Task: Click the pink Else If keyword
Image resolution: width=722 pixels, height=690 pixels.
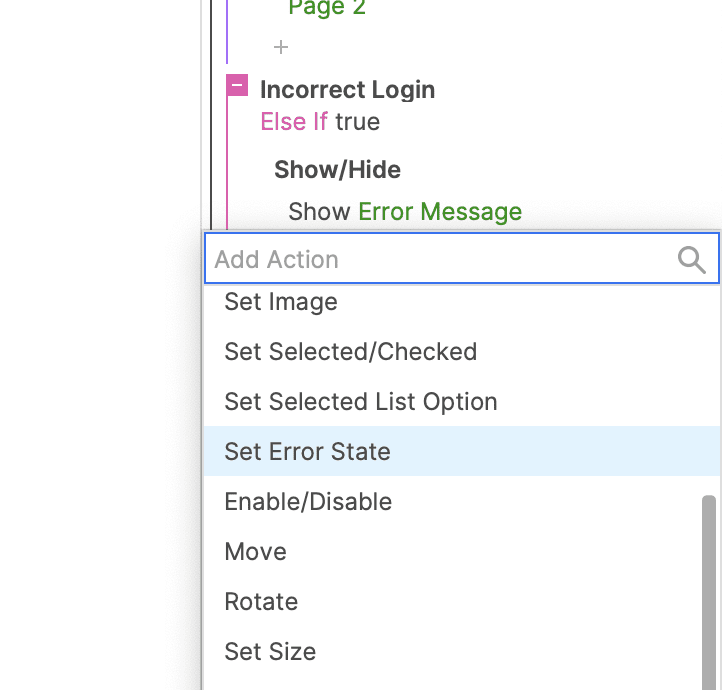Action: pos(295,122)
